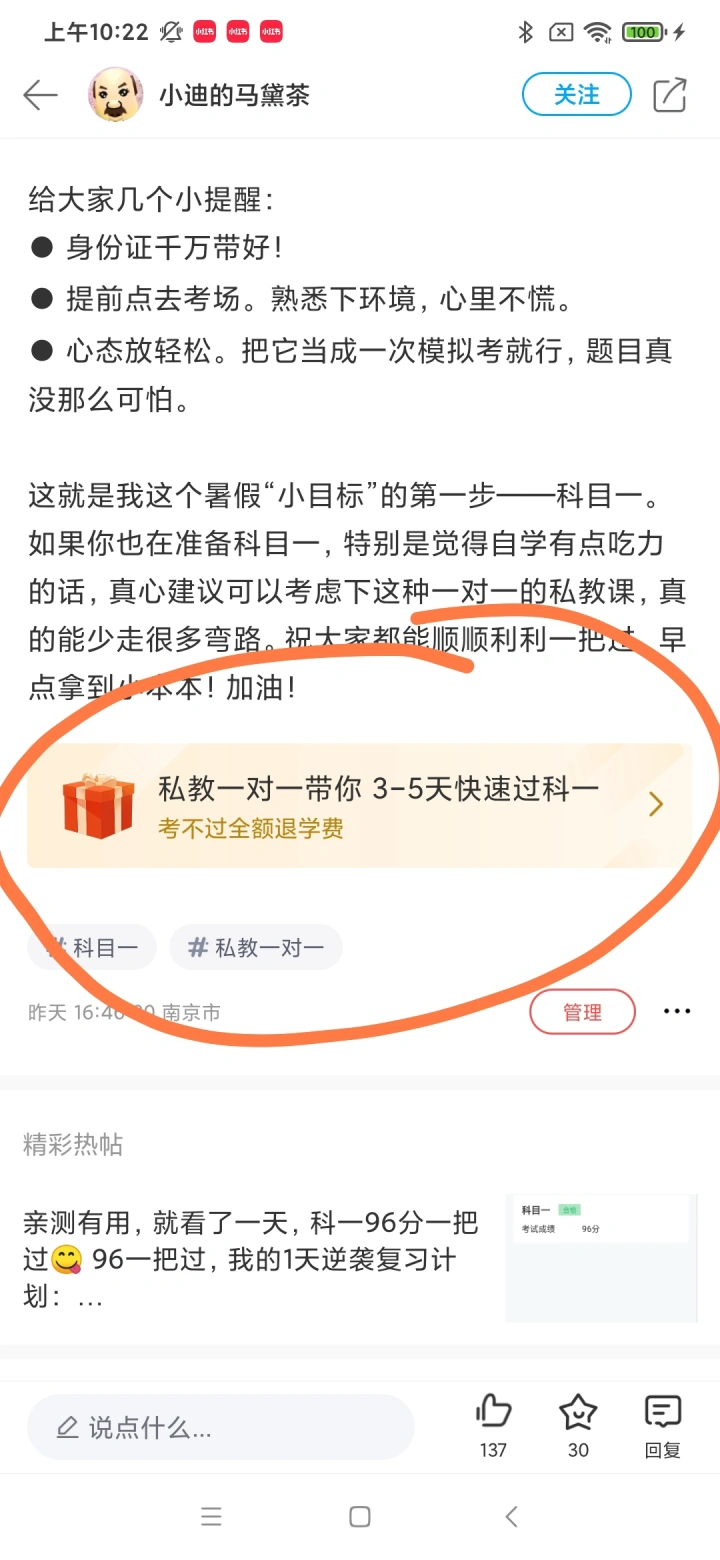Open 小迪的马黛茶 profile avatar
Screen dimensions: 720x1560
tap(116, 95)
